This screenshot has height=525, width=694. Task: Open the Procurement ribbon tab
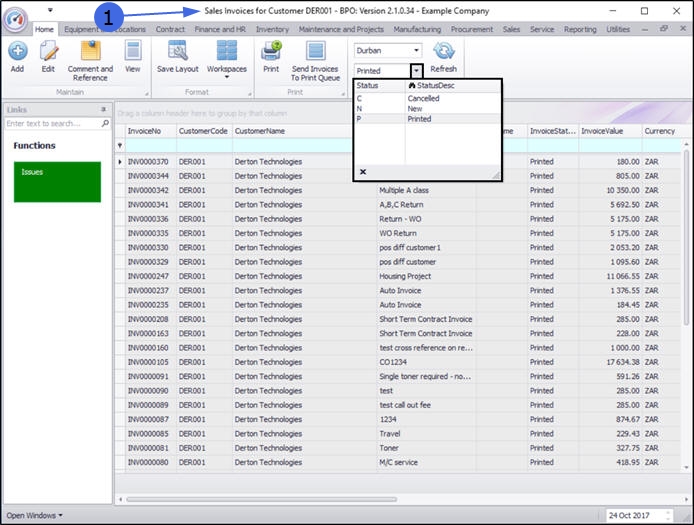coord(472,29)
